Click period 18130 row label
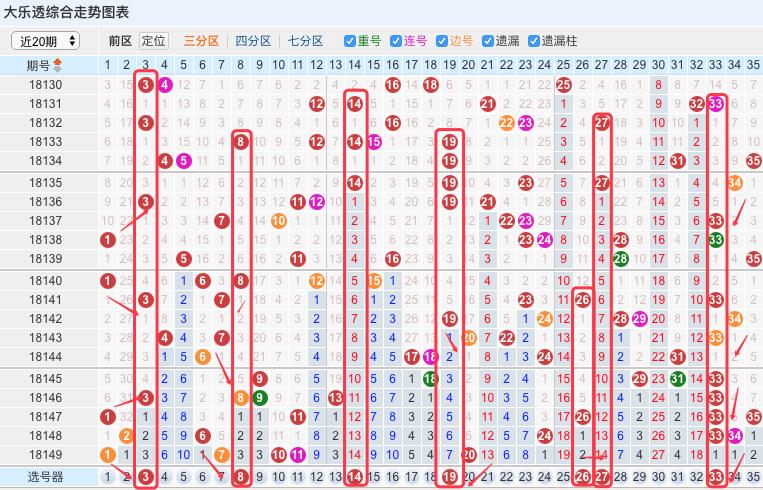This screenshot has width=763, height=490. pyautogui.click(x=46, y=85)
